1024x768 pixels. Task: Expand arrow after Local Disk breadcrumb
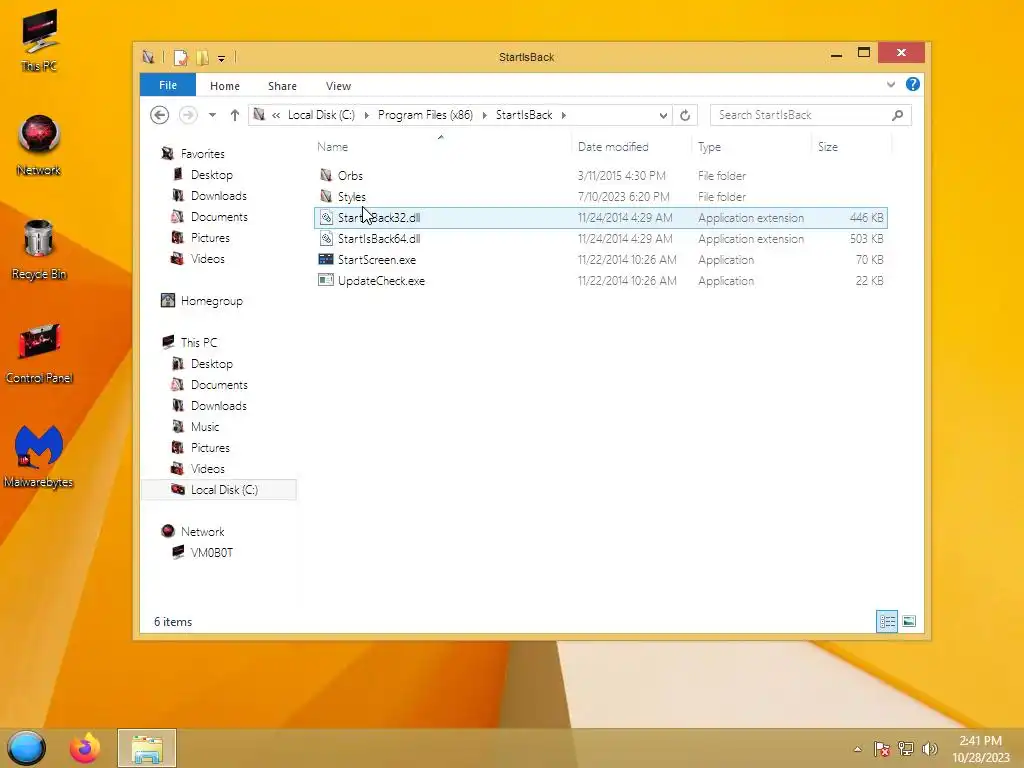[x=366, y=116]
